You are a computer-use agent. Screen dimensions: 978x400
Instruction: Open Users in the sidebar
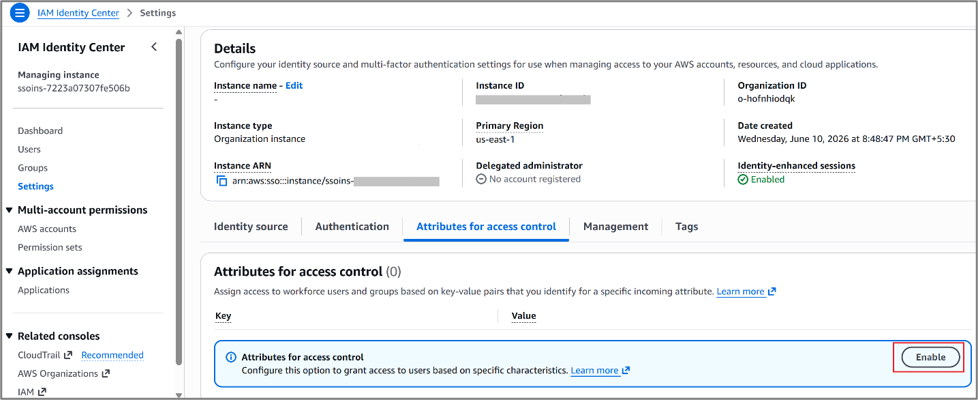29,149
